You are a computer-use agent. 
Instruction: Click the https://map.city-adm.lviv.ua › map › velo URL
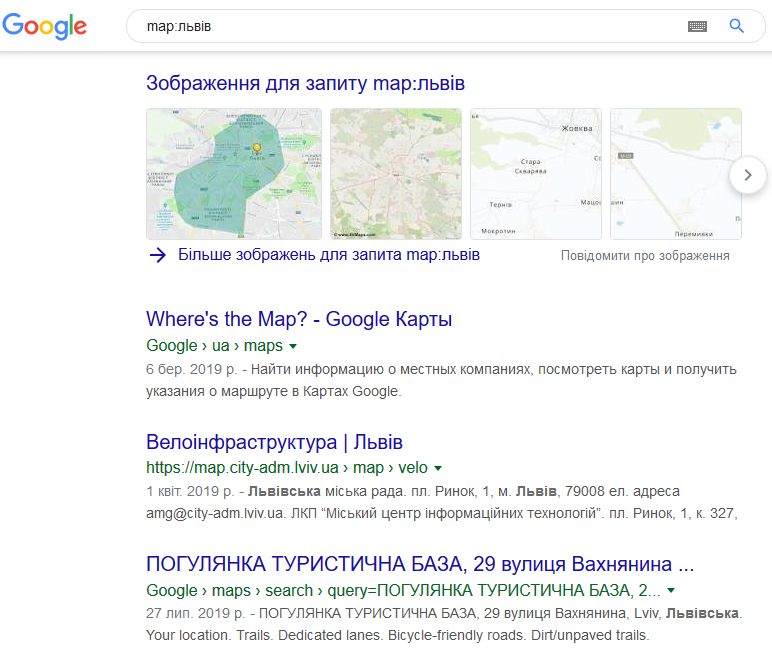pyautogui.click(x=287, y=468)
